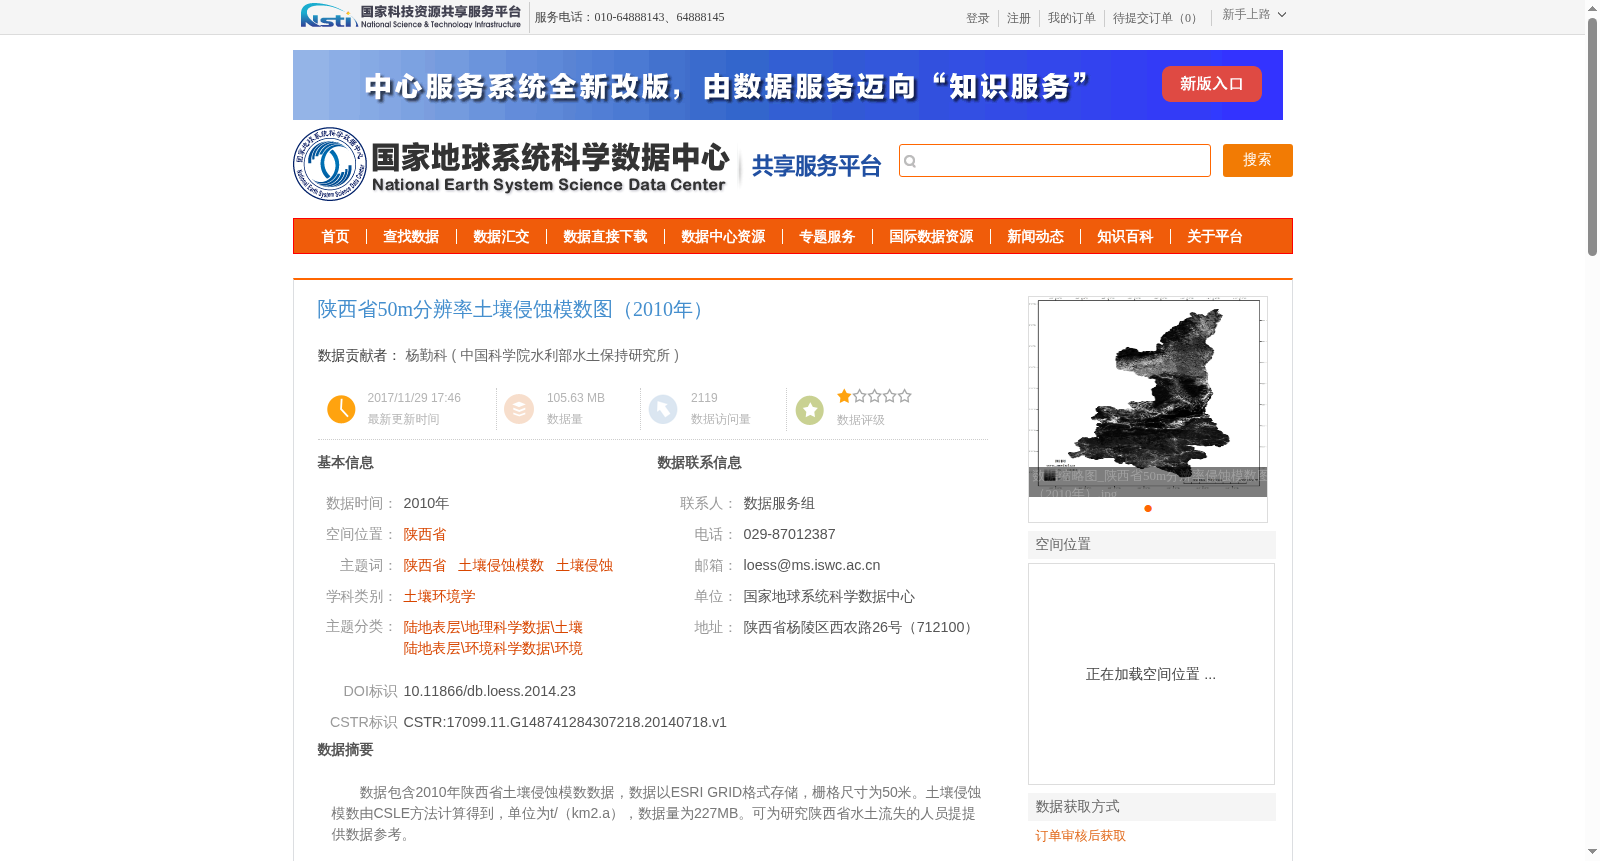
Task: Open the 国际数据资源 menu
Action: tap(931, 237)
